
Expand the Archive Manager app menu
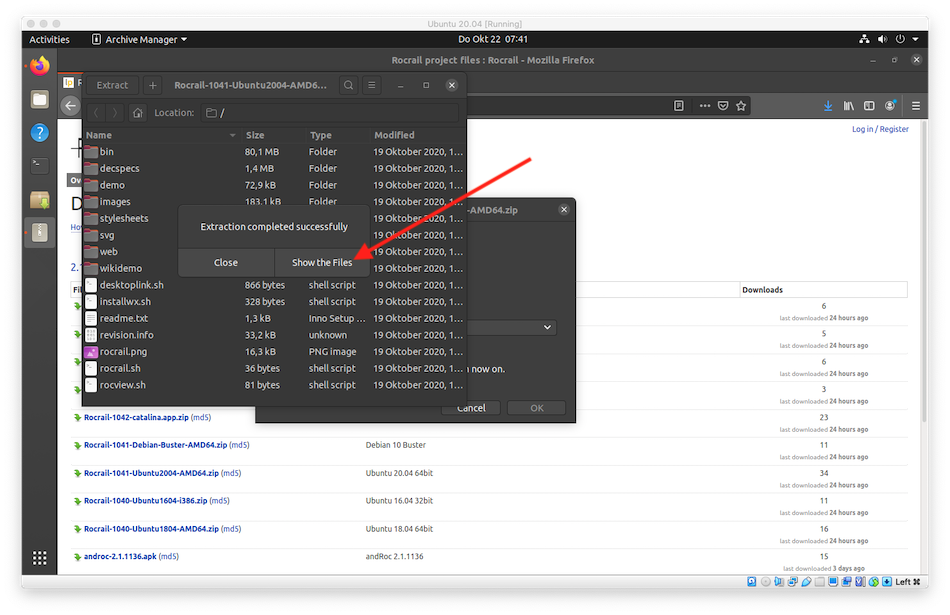139,40
